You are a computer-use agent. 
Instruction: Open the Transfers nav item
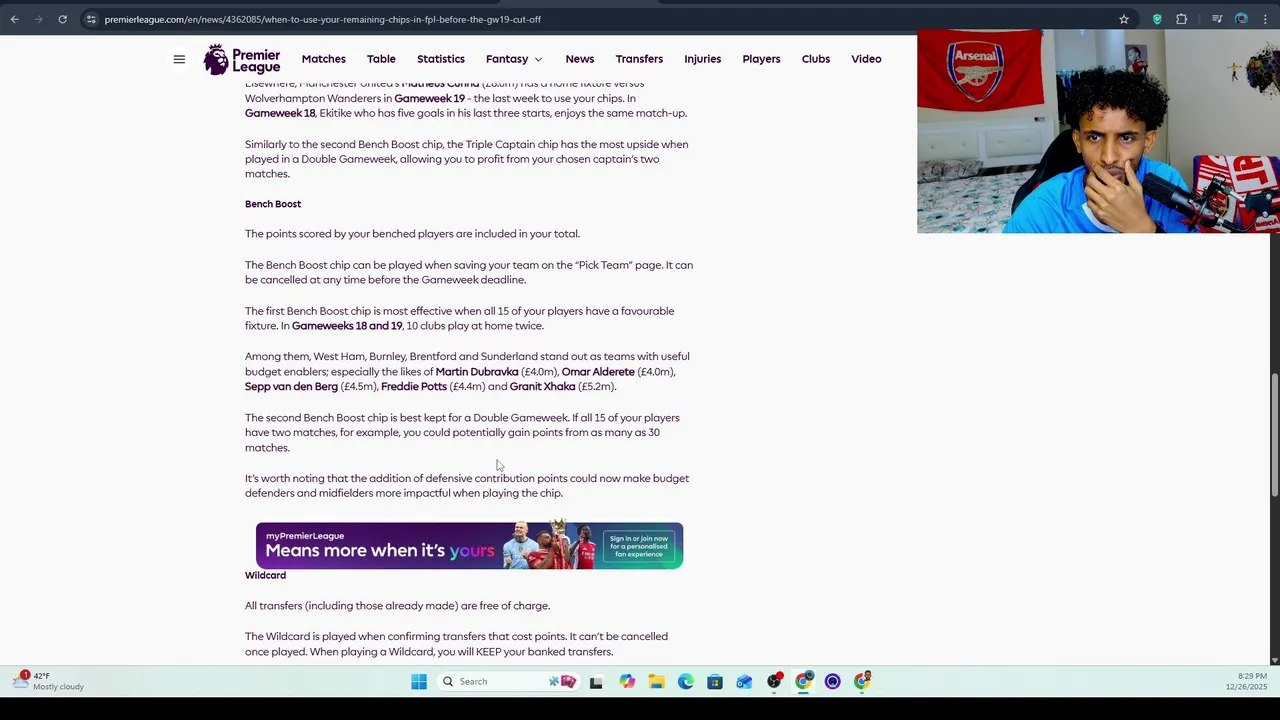639,59
